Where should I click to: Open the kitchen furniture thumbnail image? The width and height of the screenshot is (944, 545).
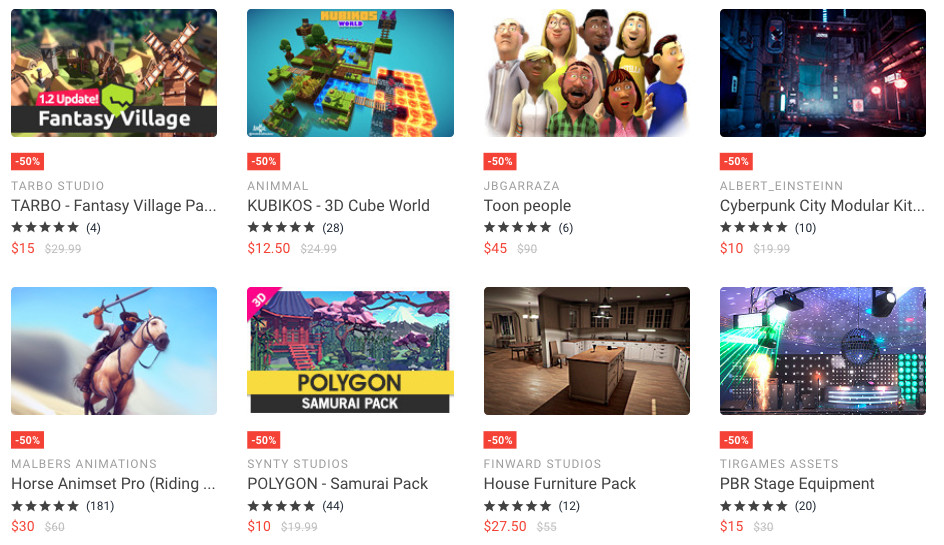click(586, 351)
